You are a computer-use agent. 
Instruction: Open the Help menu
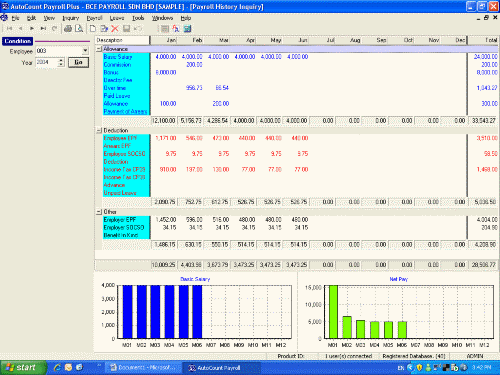point(186,18)
